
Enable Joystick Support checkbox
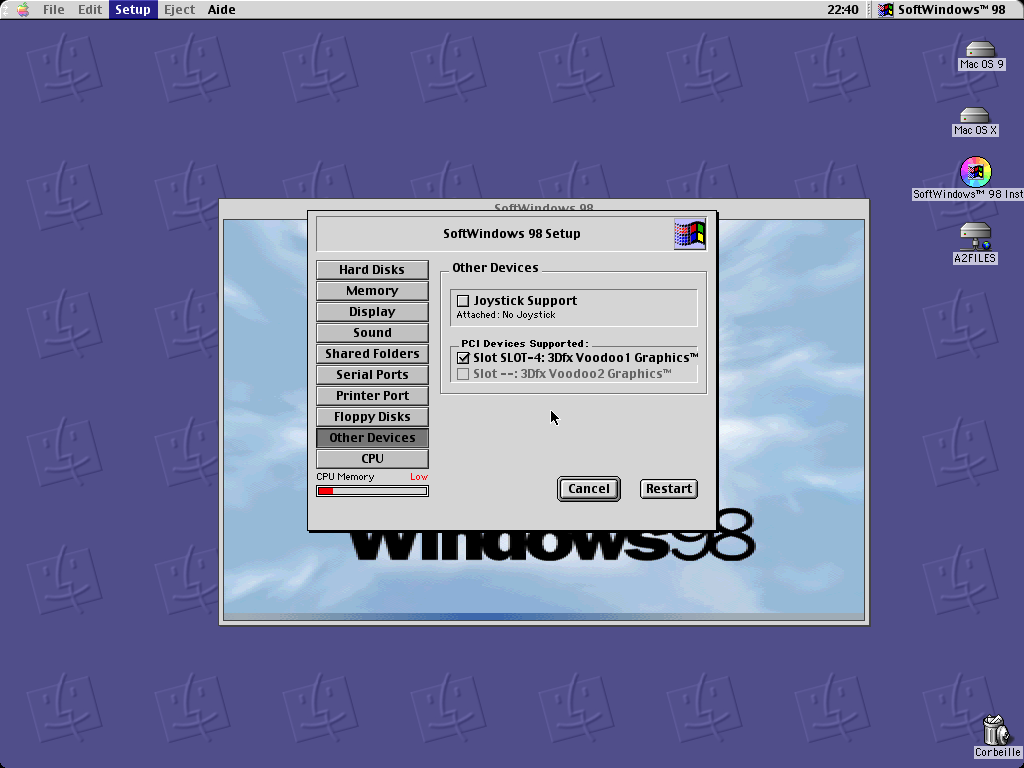pyautogui.click(x=463, y=301)
